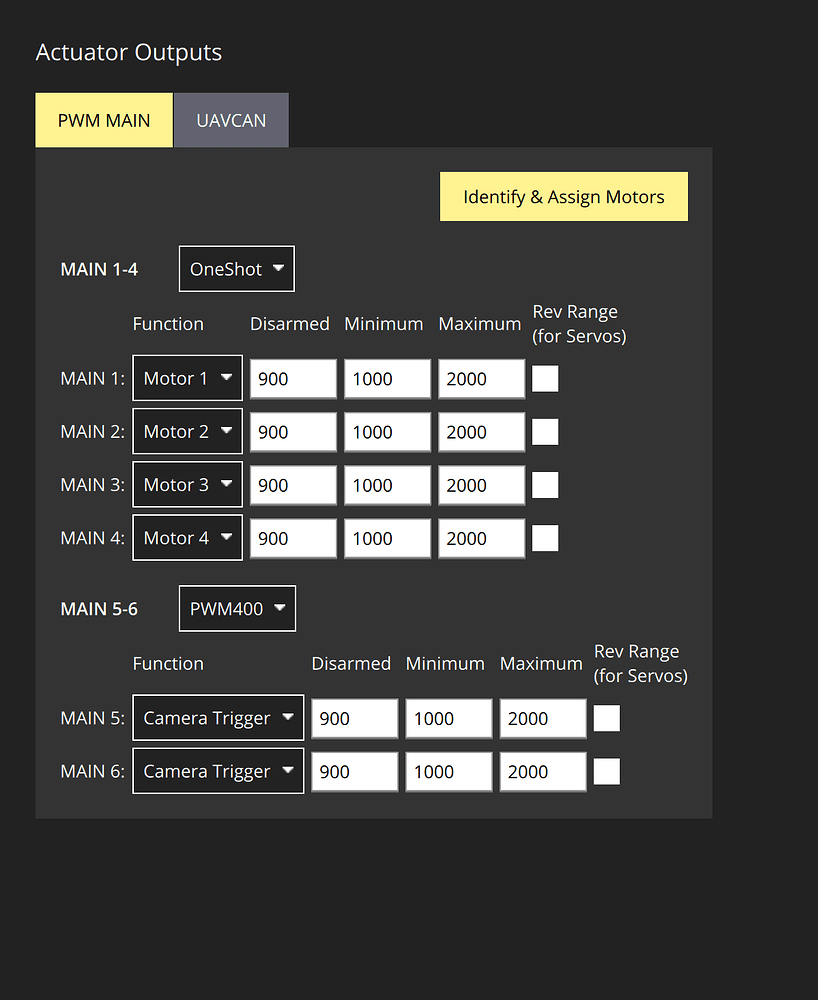Select the PWM MAIN tab
This screenshot has width=818, height=1000.
tap(103, 120)
